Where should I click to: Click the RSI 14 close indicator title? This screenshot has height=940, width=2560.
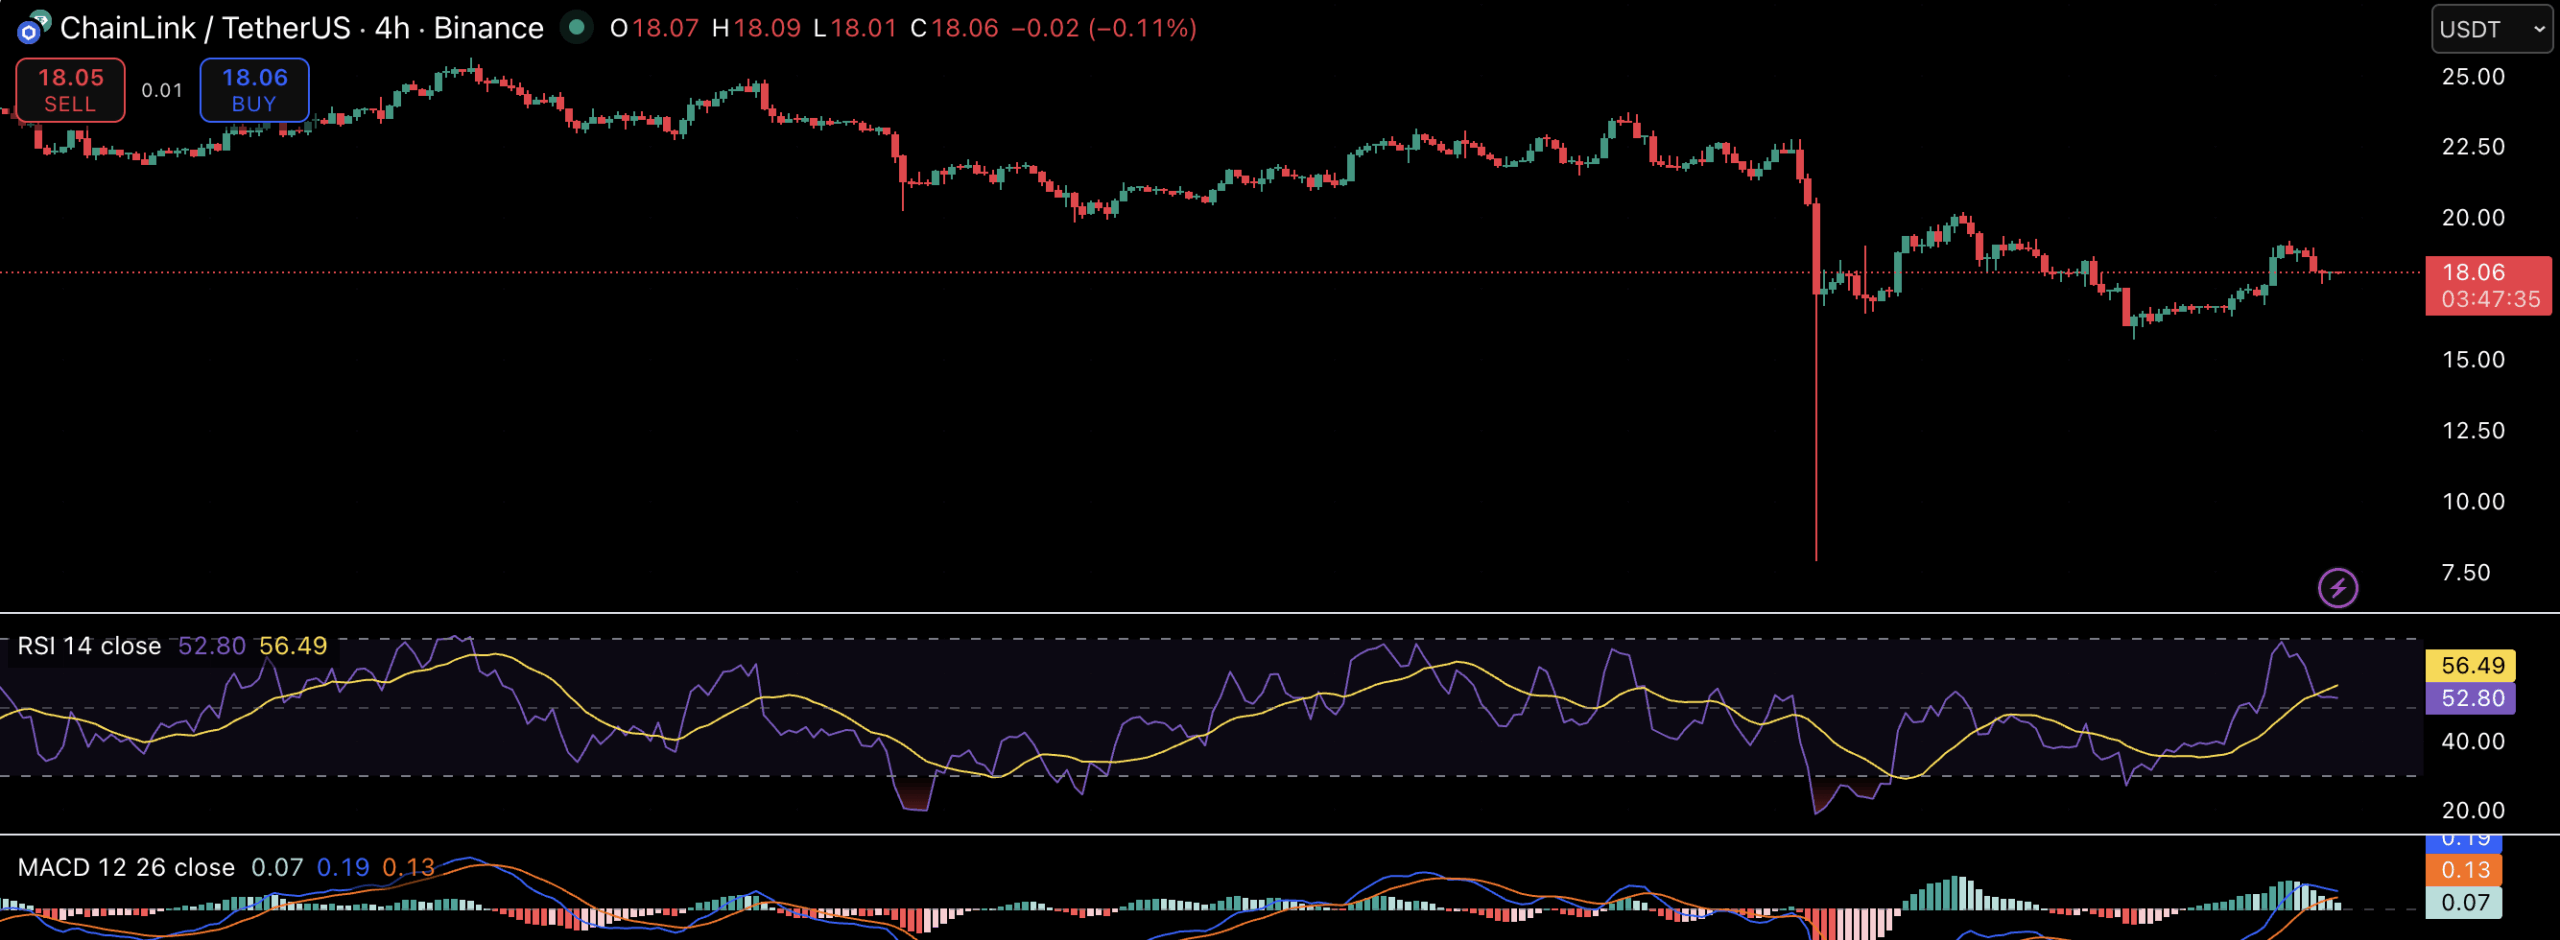pos(89,646)
